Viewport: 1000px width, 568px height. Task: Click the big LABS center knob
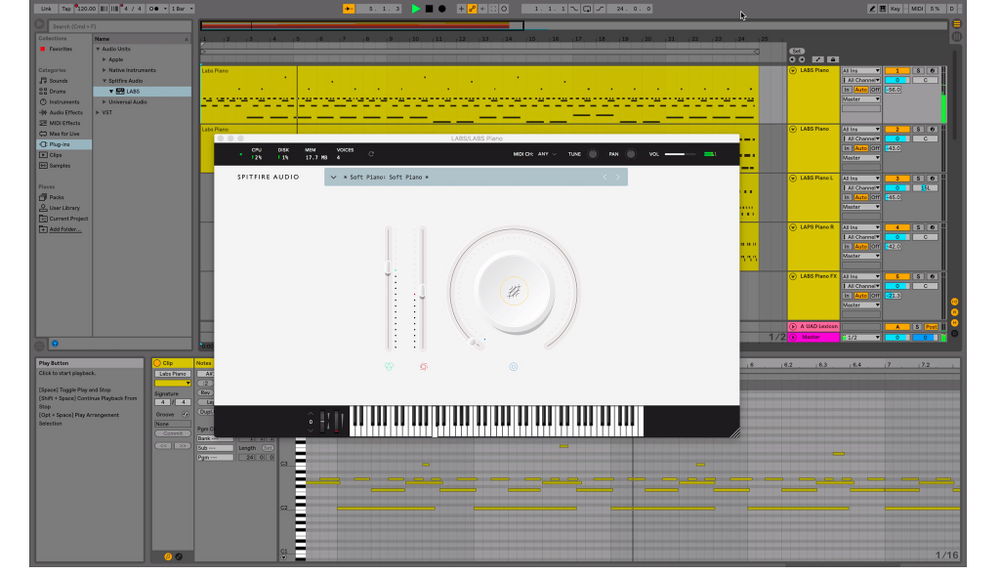[x=513, y=292]
